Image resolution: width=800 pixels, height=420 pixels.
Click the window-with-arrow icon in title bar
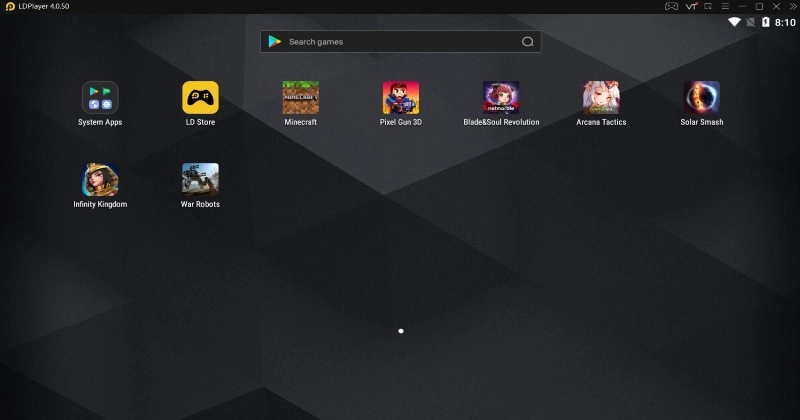(708, 7)
